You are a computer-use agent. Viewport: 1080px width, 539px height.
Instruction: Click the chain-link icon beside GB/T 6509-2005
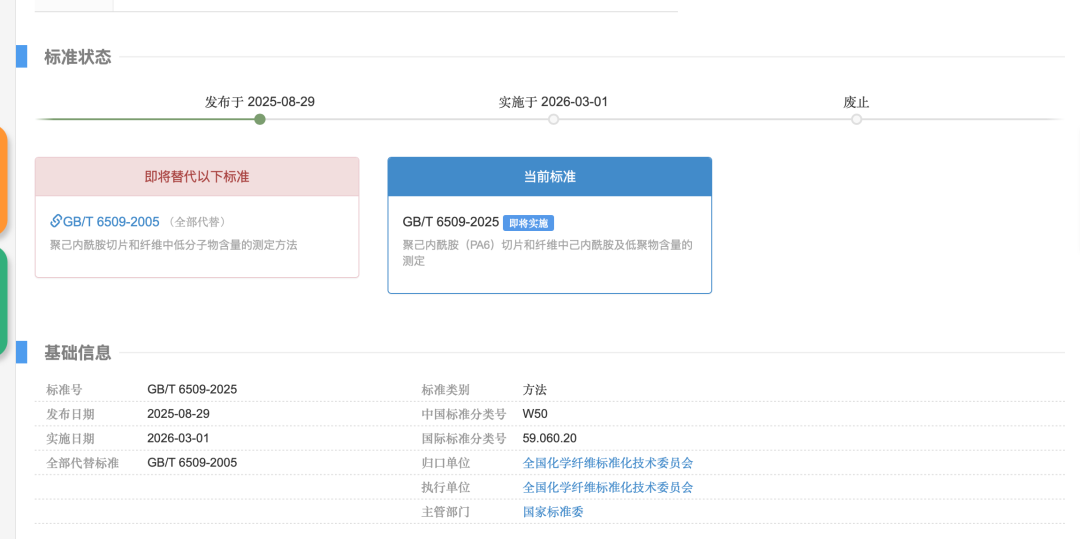pos(56,221)
